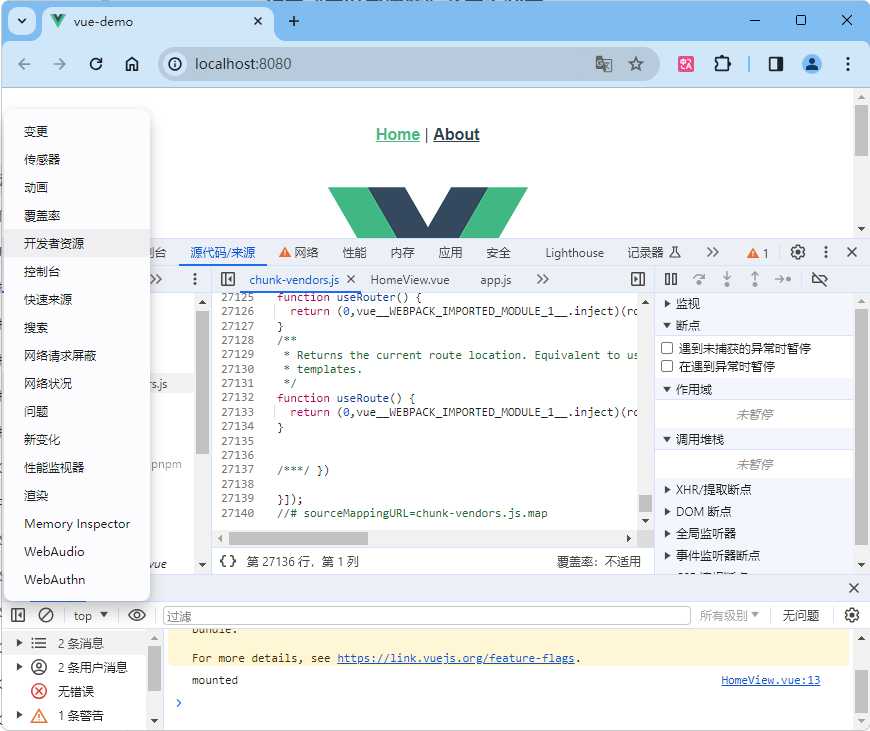Step out of current function icon
870x731 pixels.
click(755, 279)
